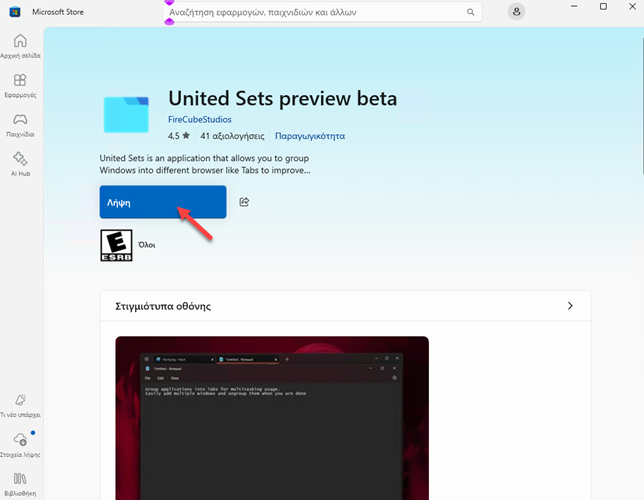Open the Παιχνίδια games section
The image size is (644, 500).
click(x=20, y=125)
